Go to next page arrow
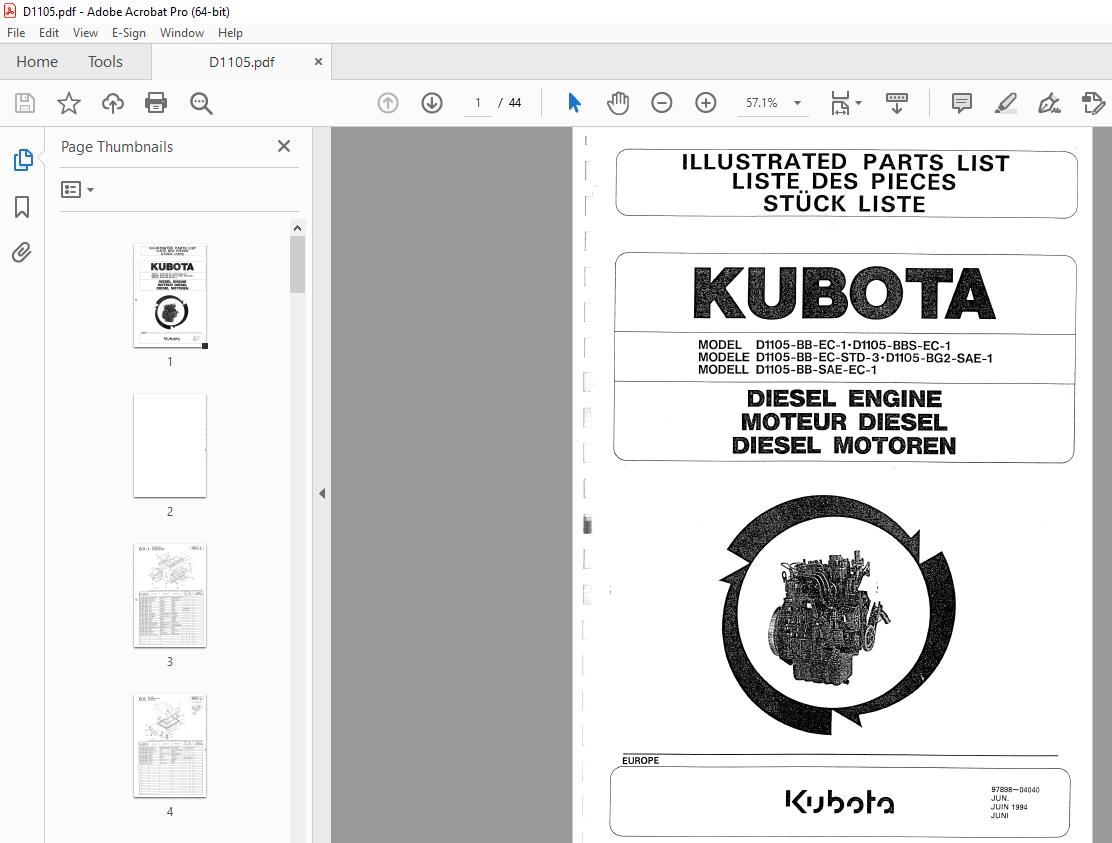 [x=432, y=104]
